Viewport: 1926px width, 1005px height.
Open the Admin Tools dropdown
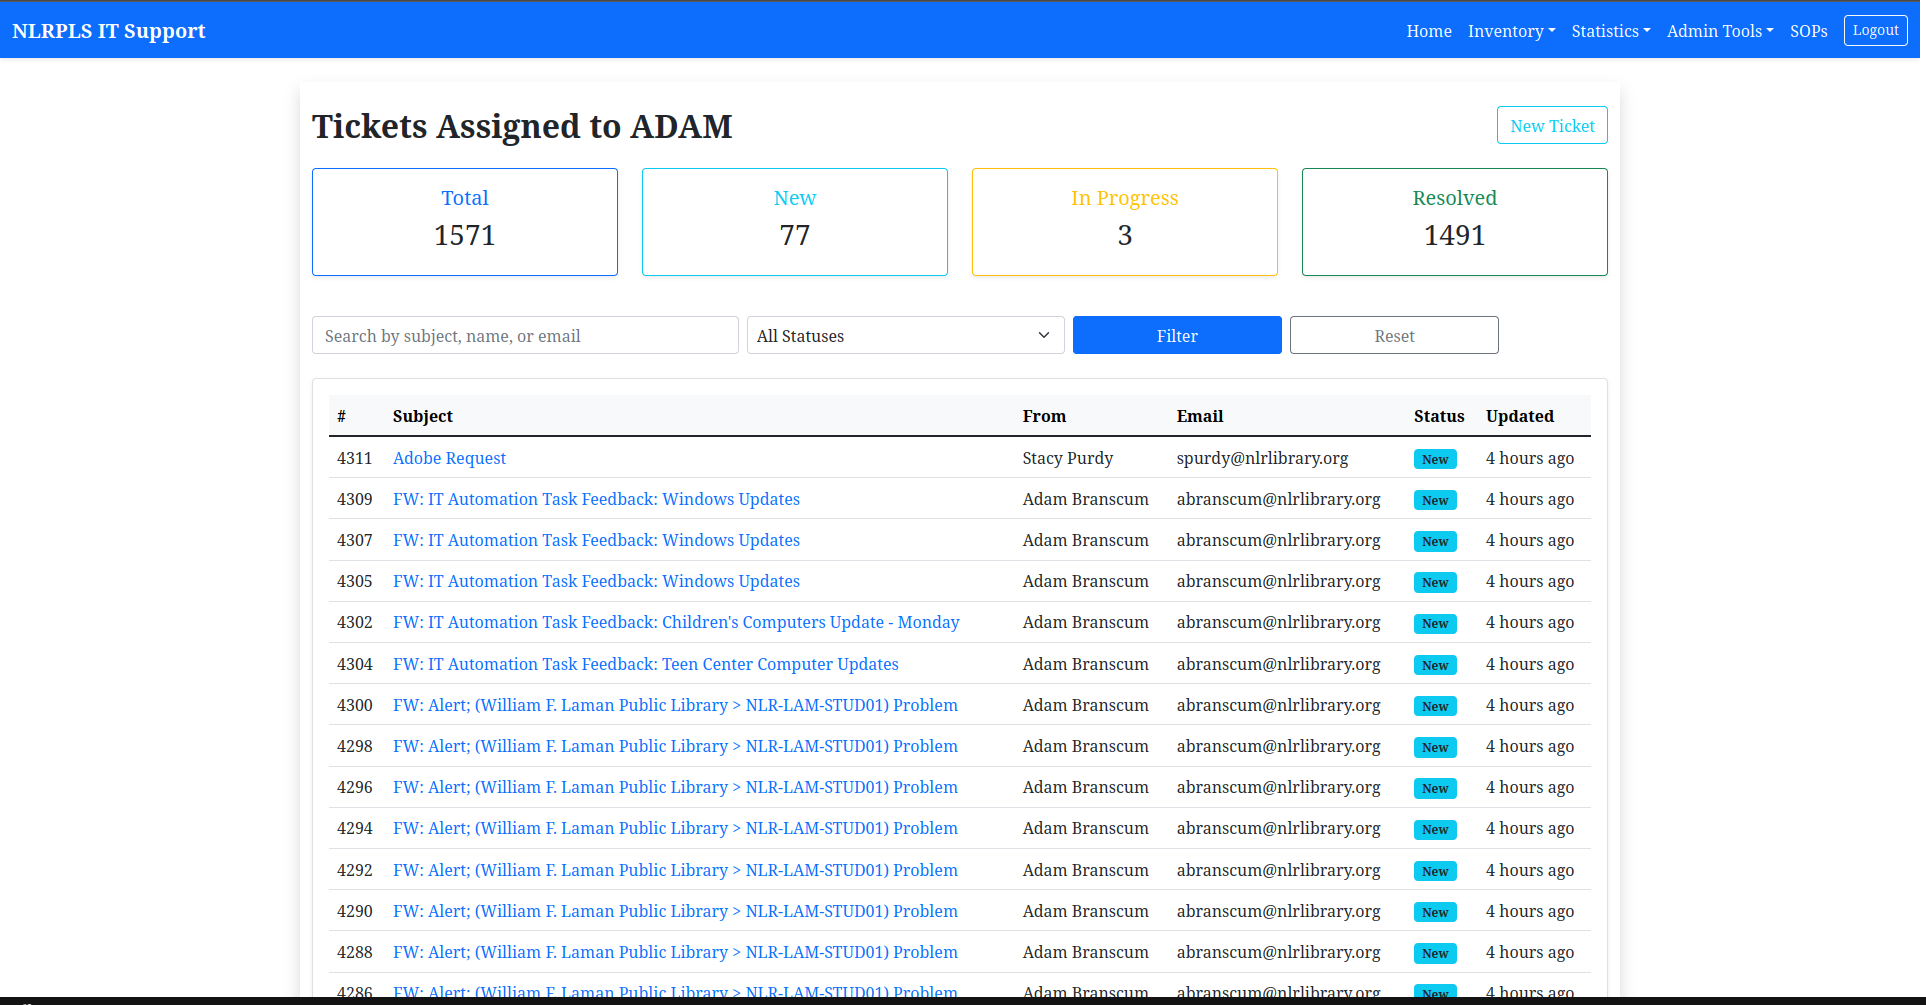tap(1719, 31)
